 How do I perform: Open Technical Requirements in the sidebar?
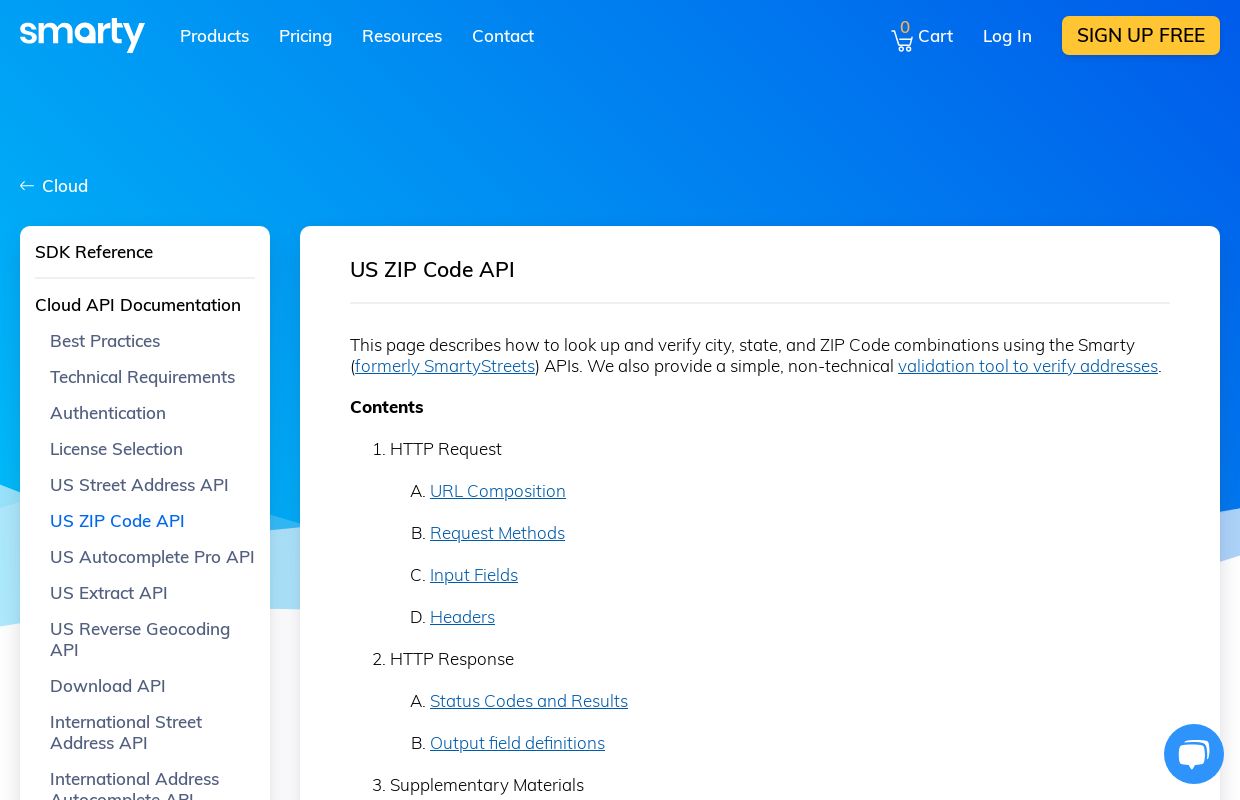click(142, 377)
